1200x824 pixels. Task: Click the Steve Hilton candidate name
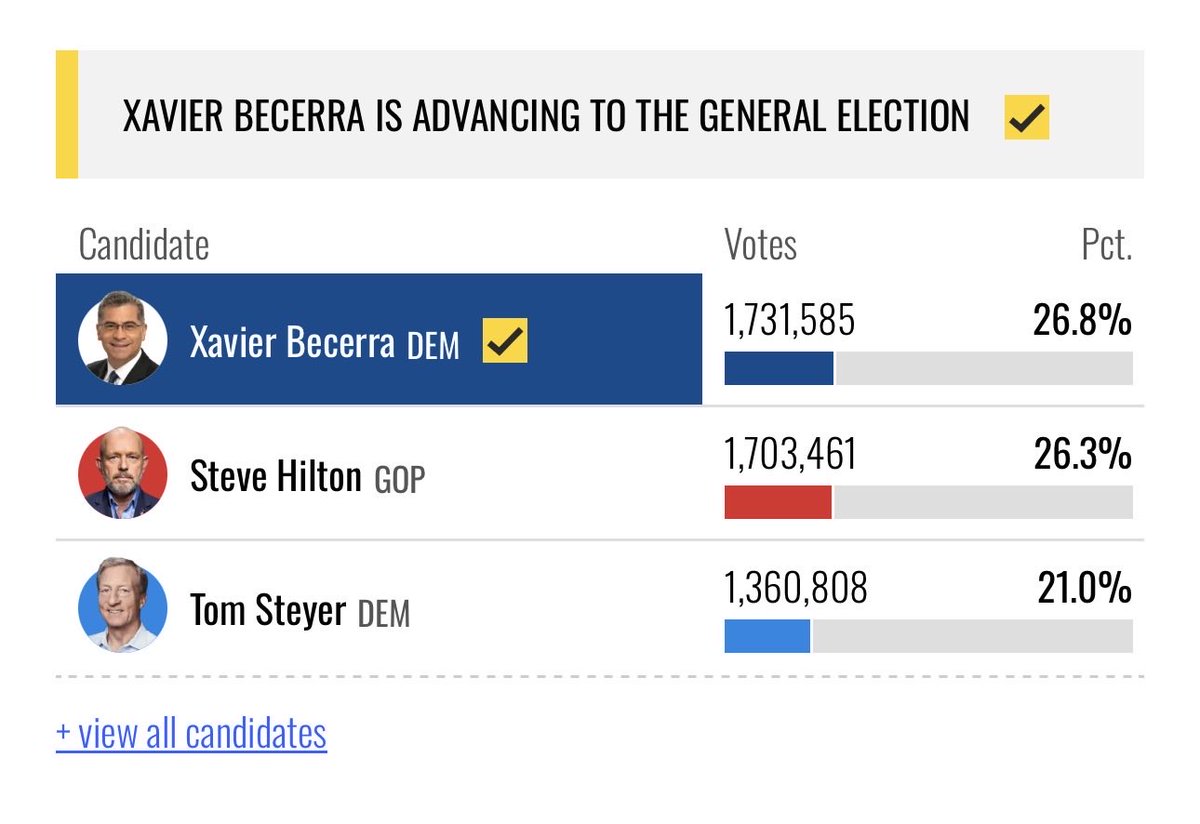coord(275,476)
